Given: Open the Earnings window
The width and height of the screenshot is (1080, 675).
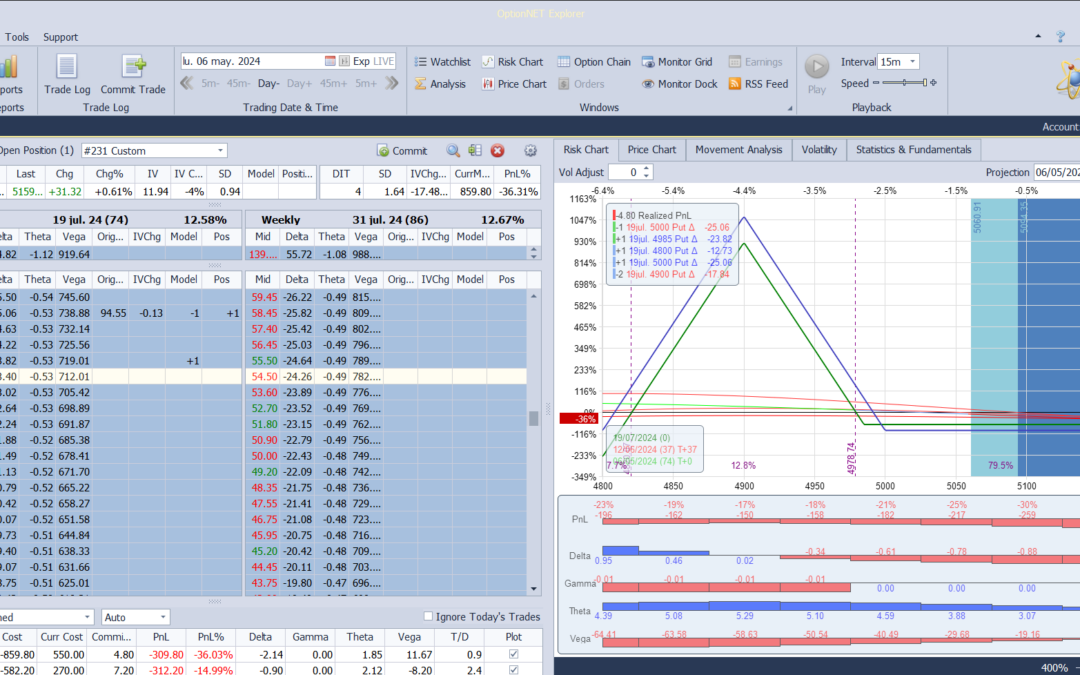Looking at the screenshot, I should pos(755,62).
